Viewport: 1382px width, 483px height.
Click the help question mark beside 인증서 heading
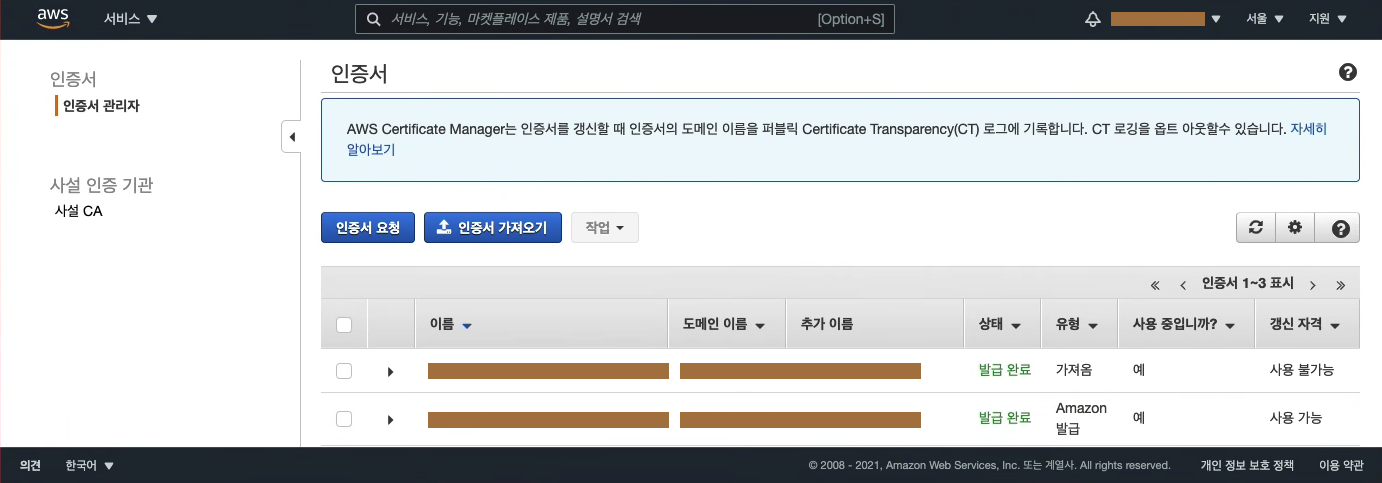tap(1347, 72)
